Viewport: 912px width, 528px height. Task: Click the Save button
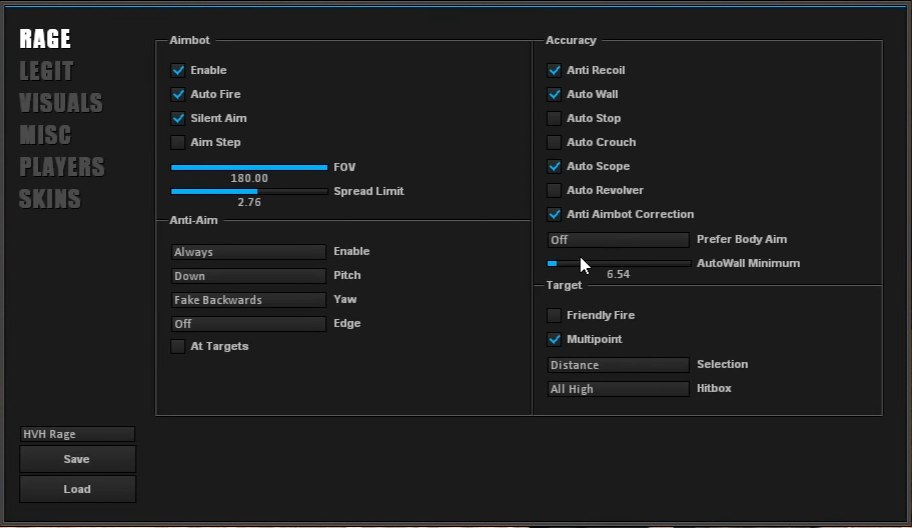pyautogui.click(x=77, y=459)
